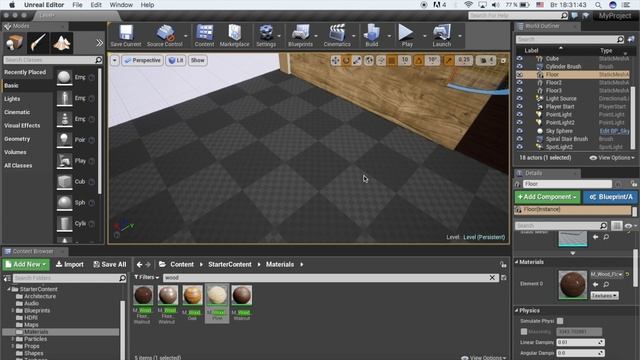Screen dimensions: 640x360
Task: Open macOS Spotlight search icon
Action: 598,5
